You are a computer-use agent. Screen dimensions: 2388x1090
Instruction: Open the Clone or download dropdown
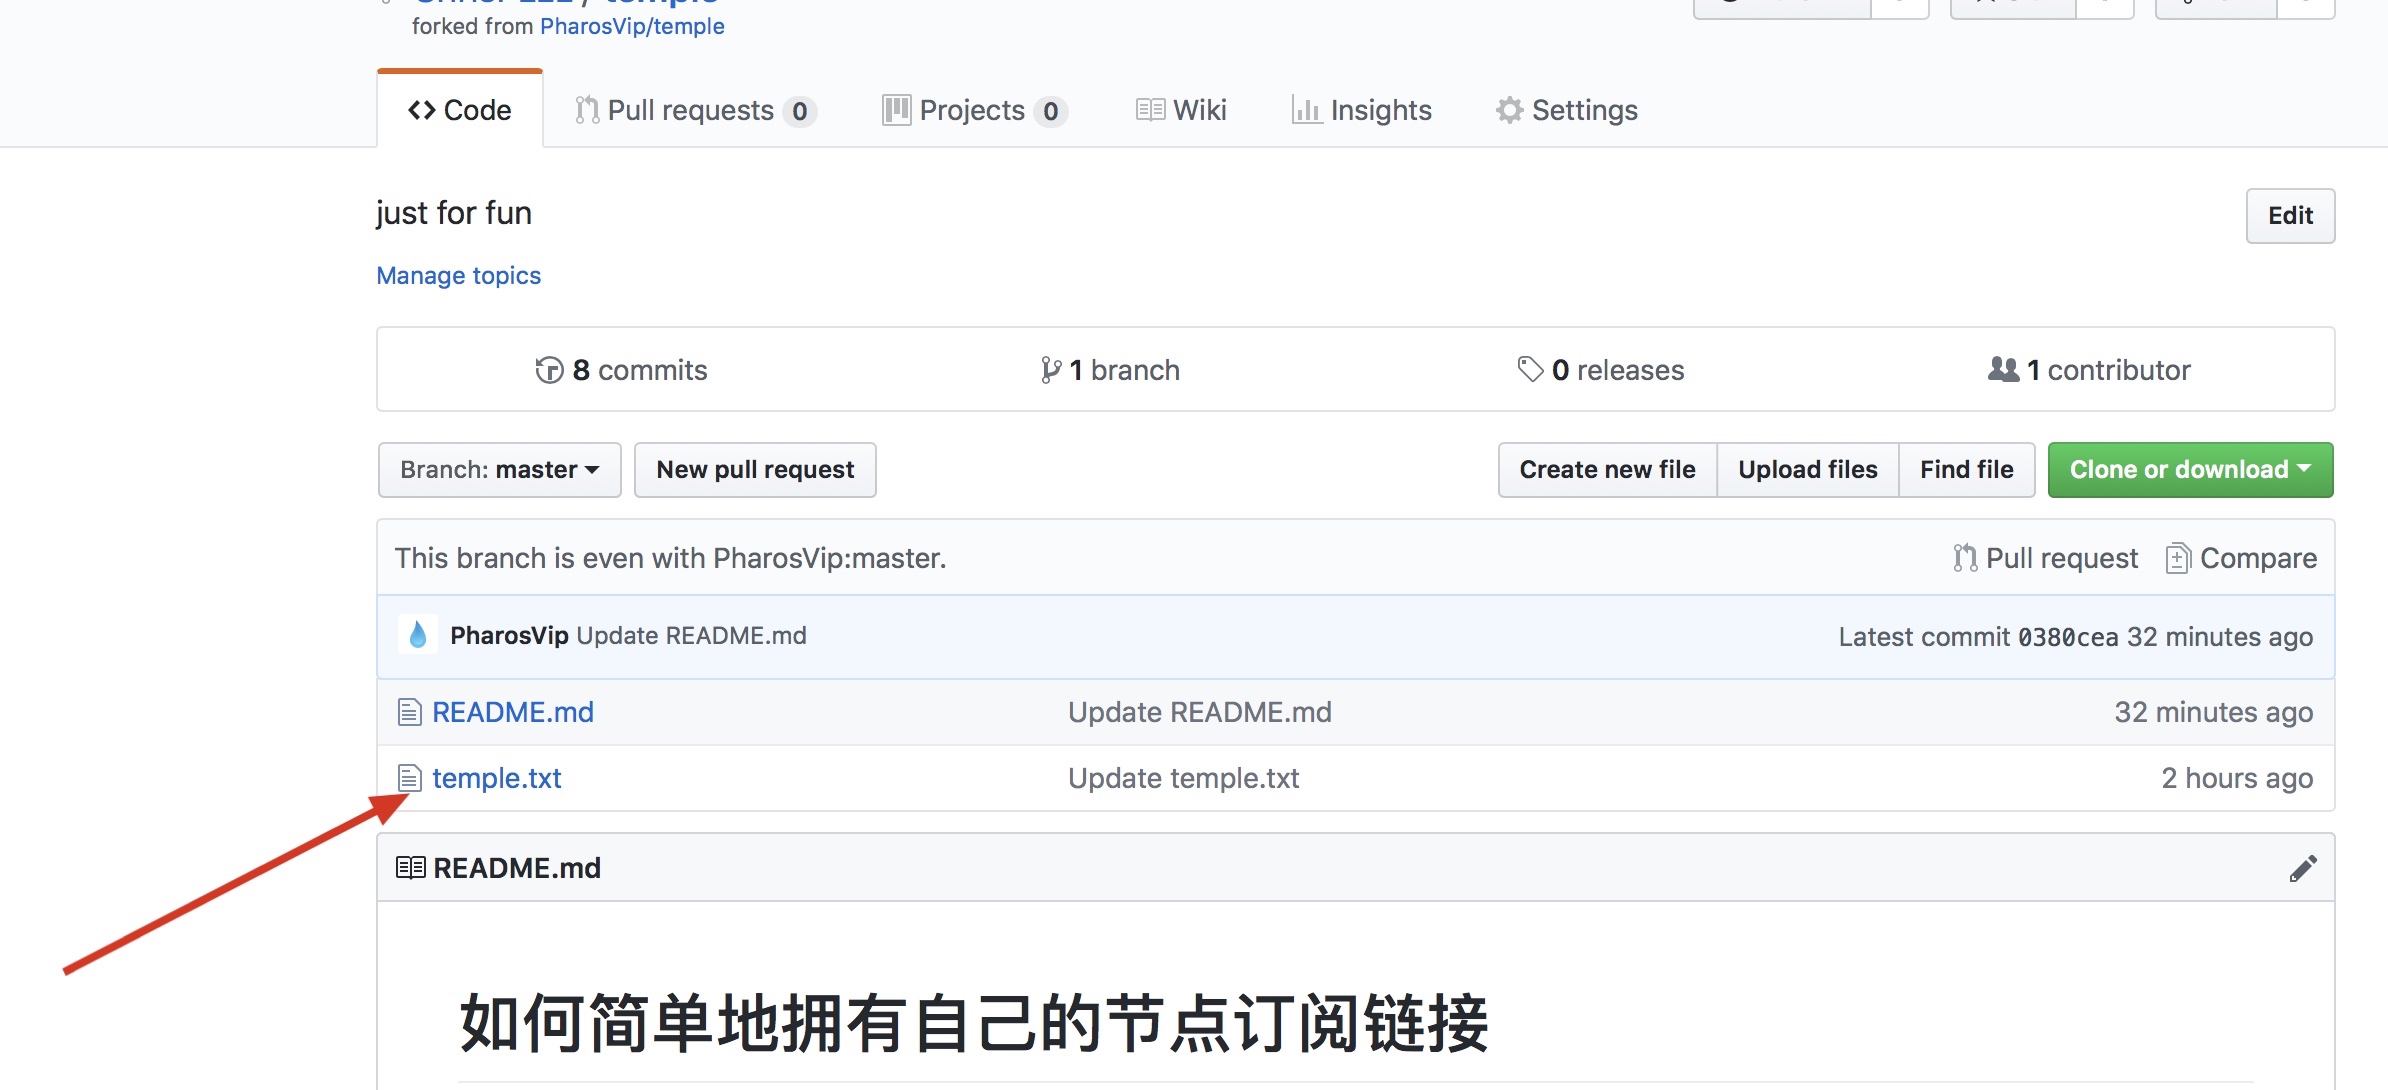pos(2190,469)
